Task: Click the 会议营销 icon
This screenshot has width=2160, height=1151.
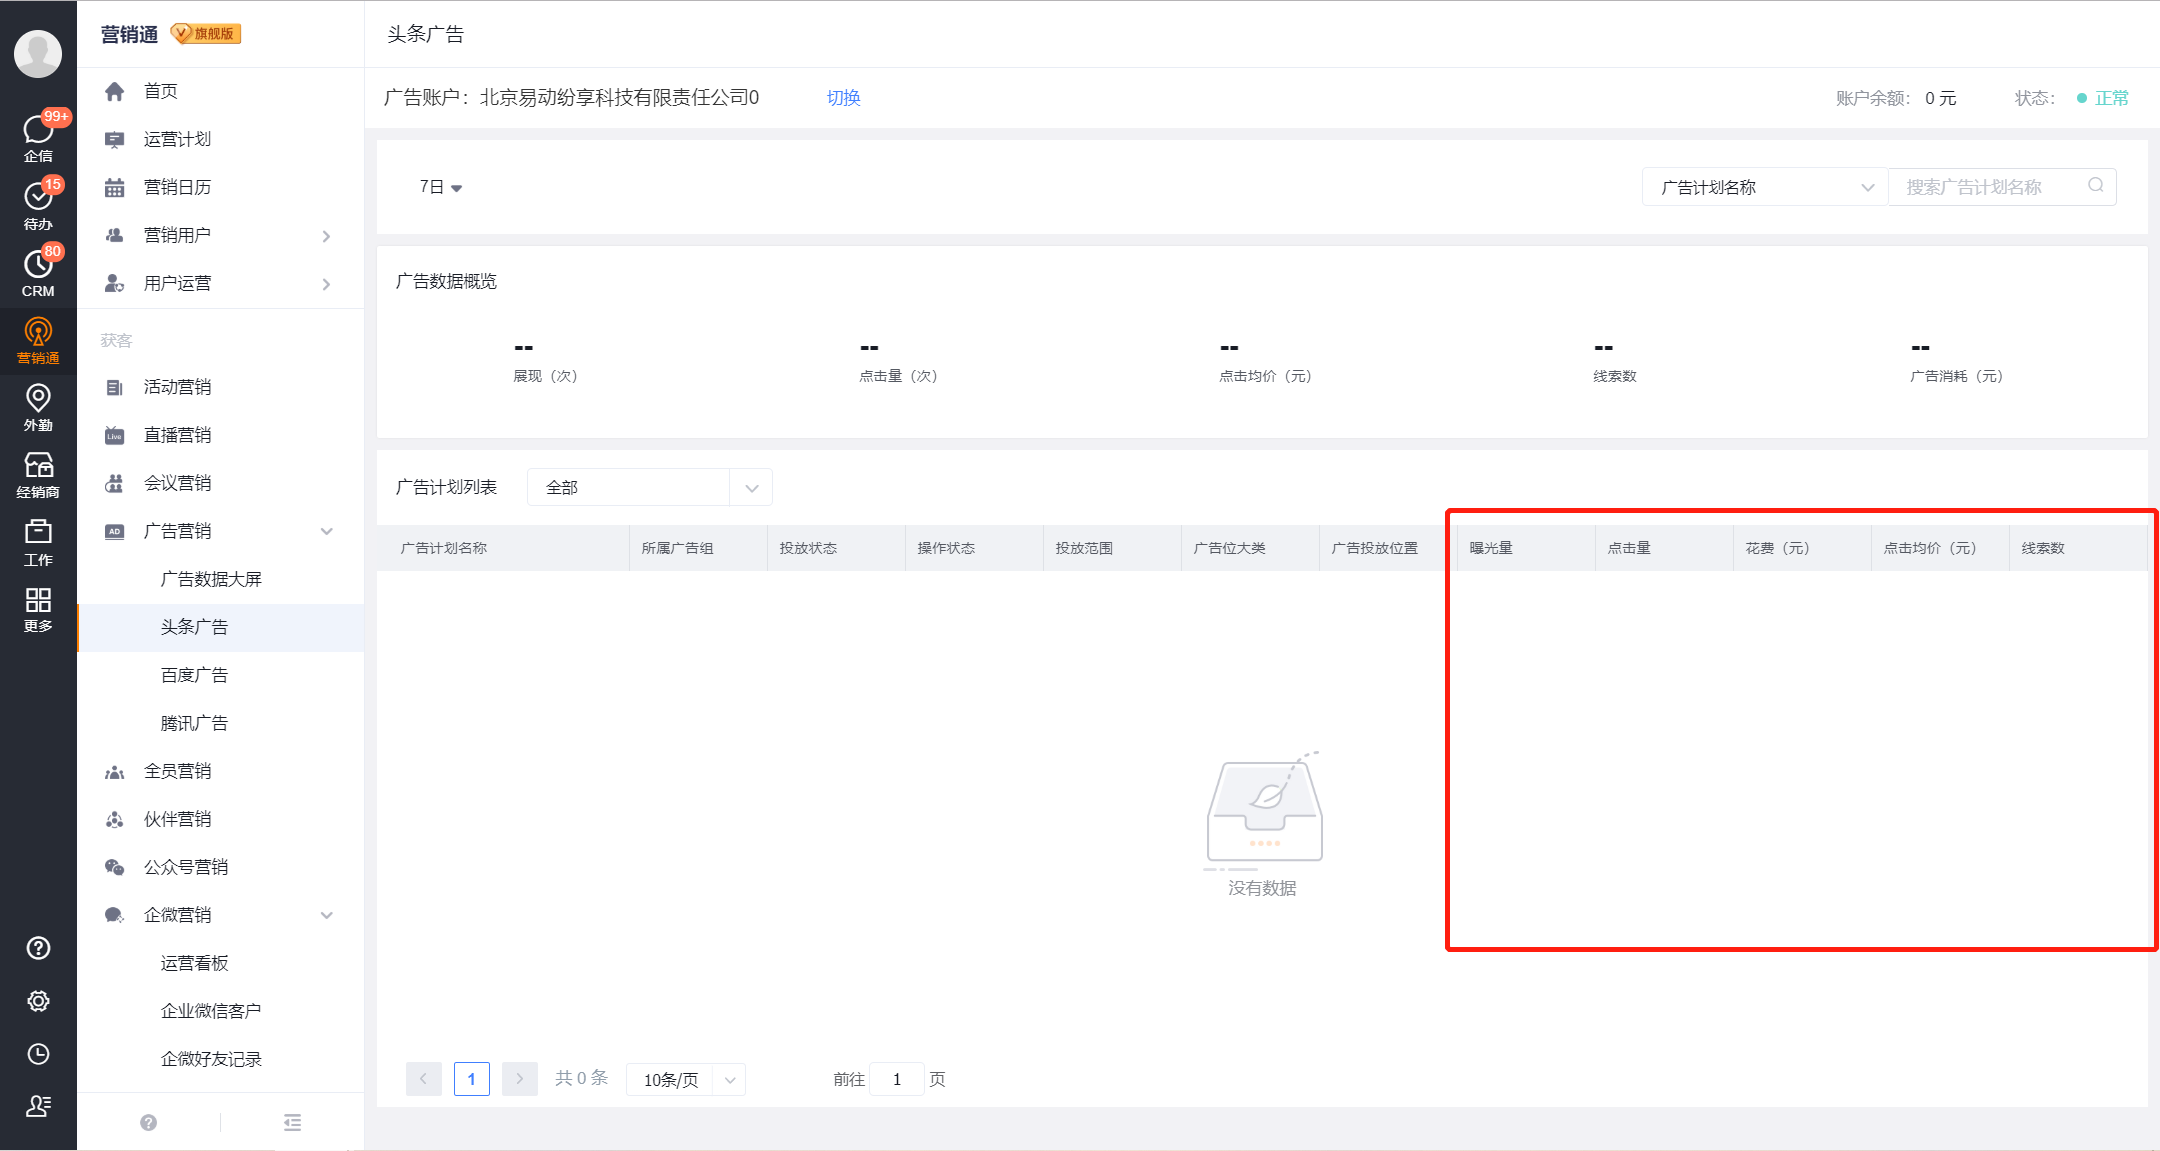Action: point(115,483)
